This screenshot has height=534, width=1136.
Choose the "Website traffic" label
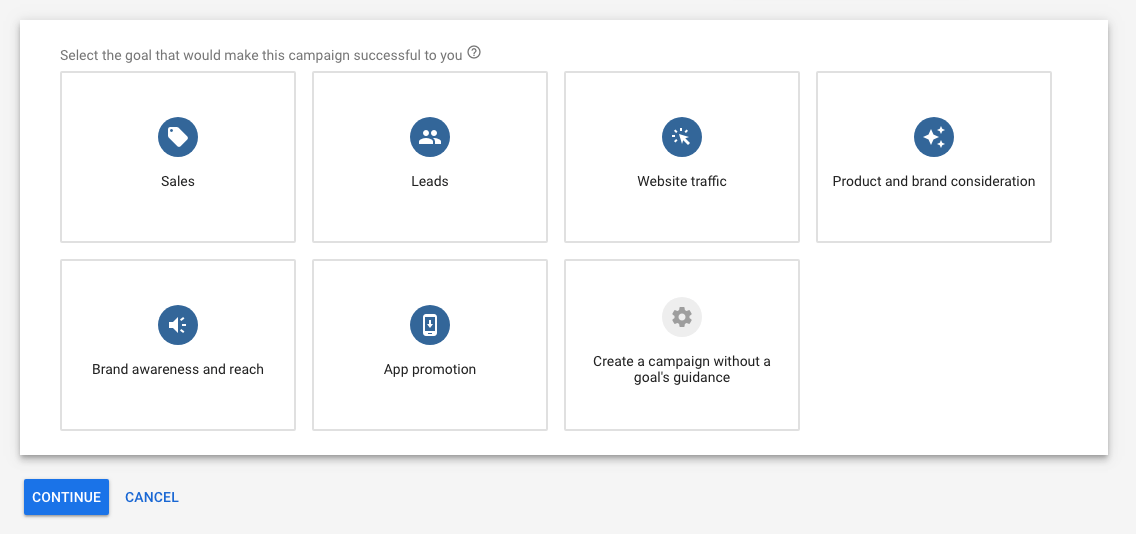pyautogui.click(x=682, y=181)
